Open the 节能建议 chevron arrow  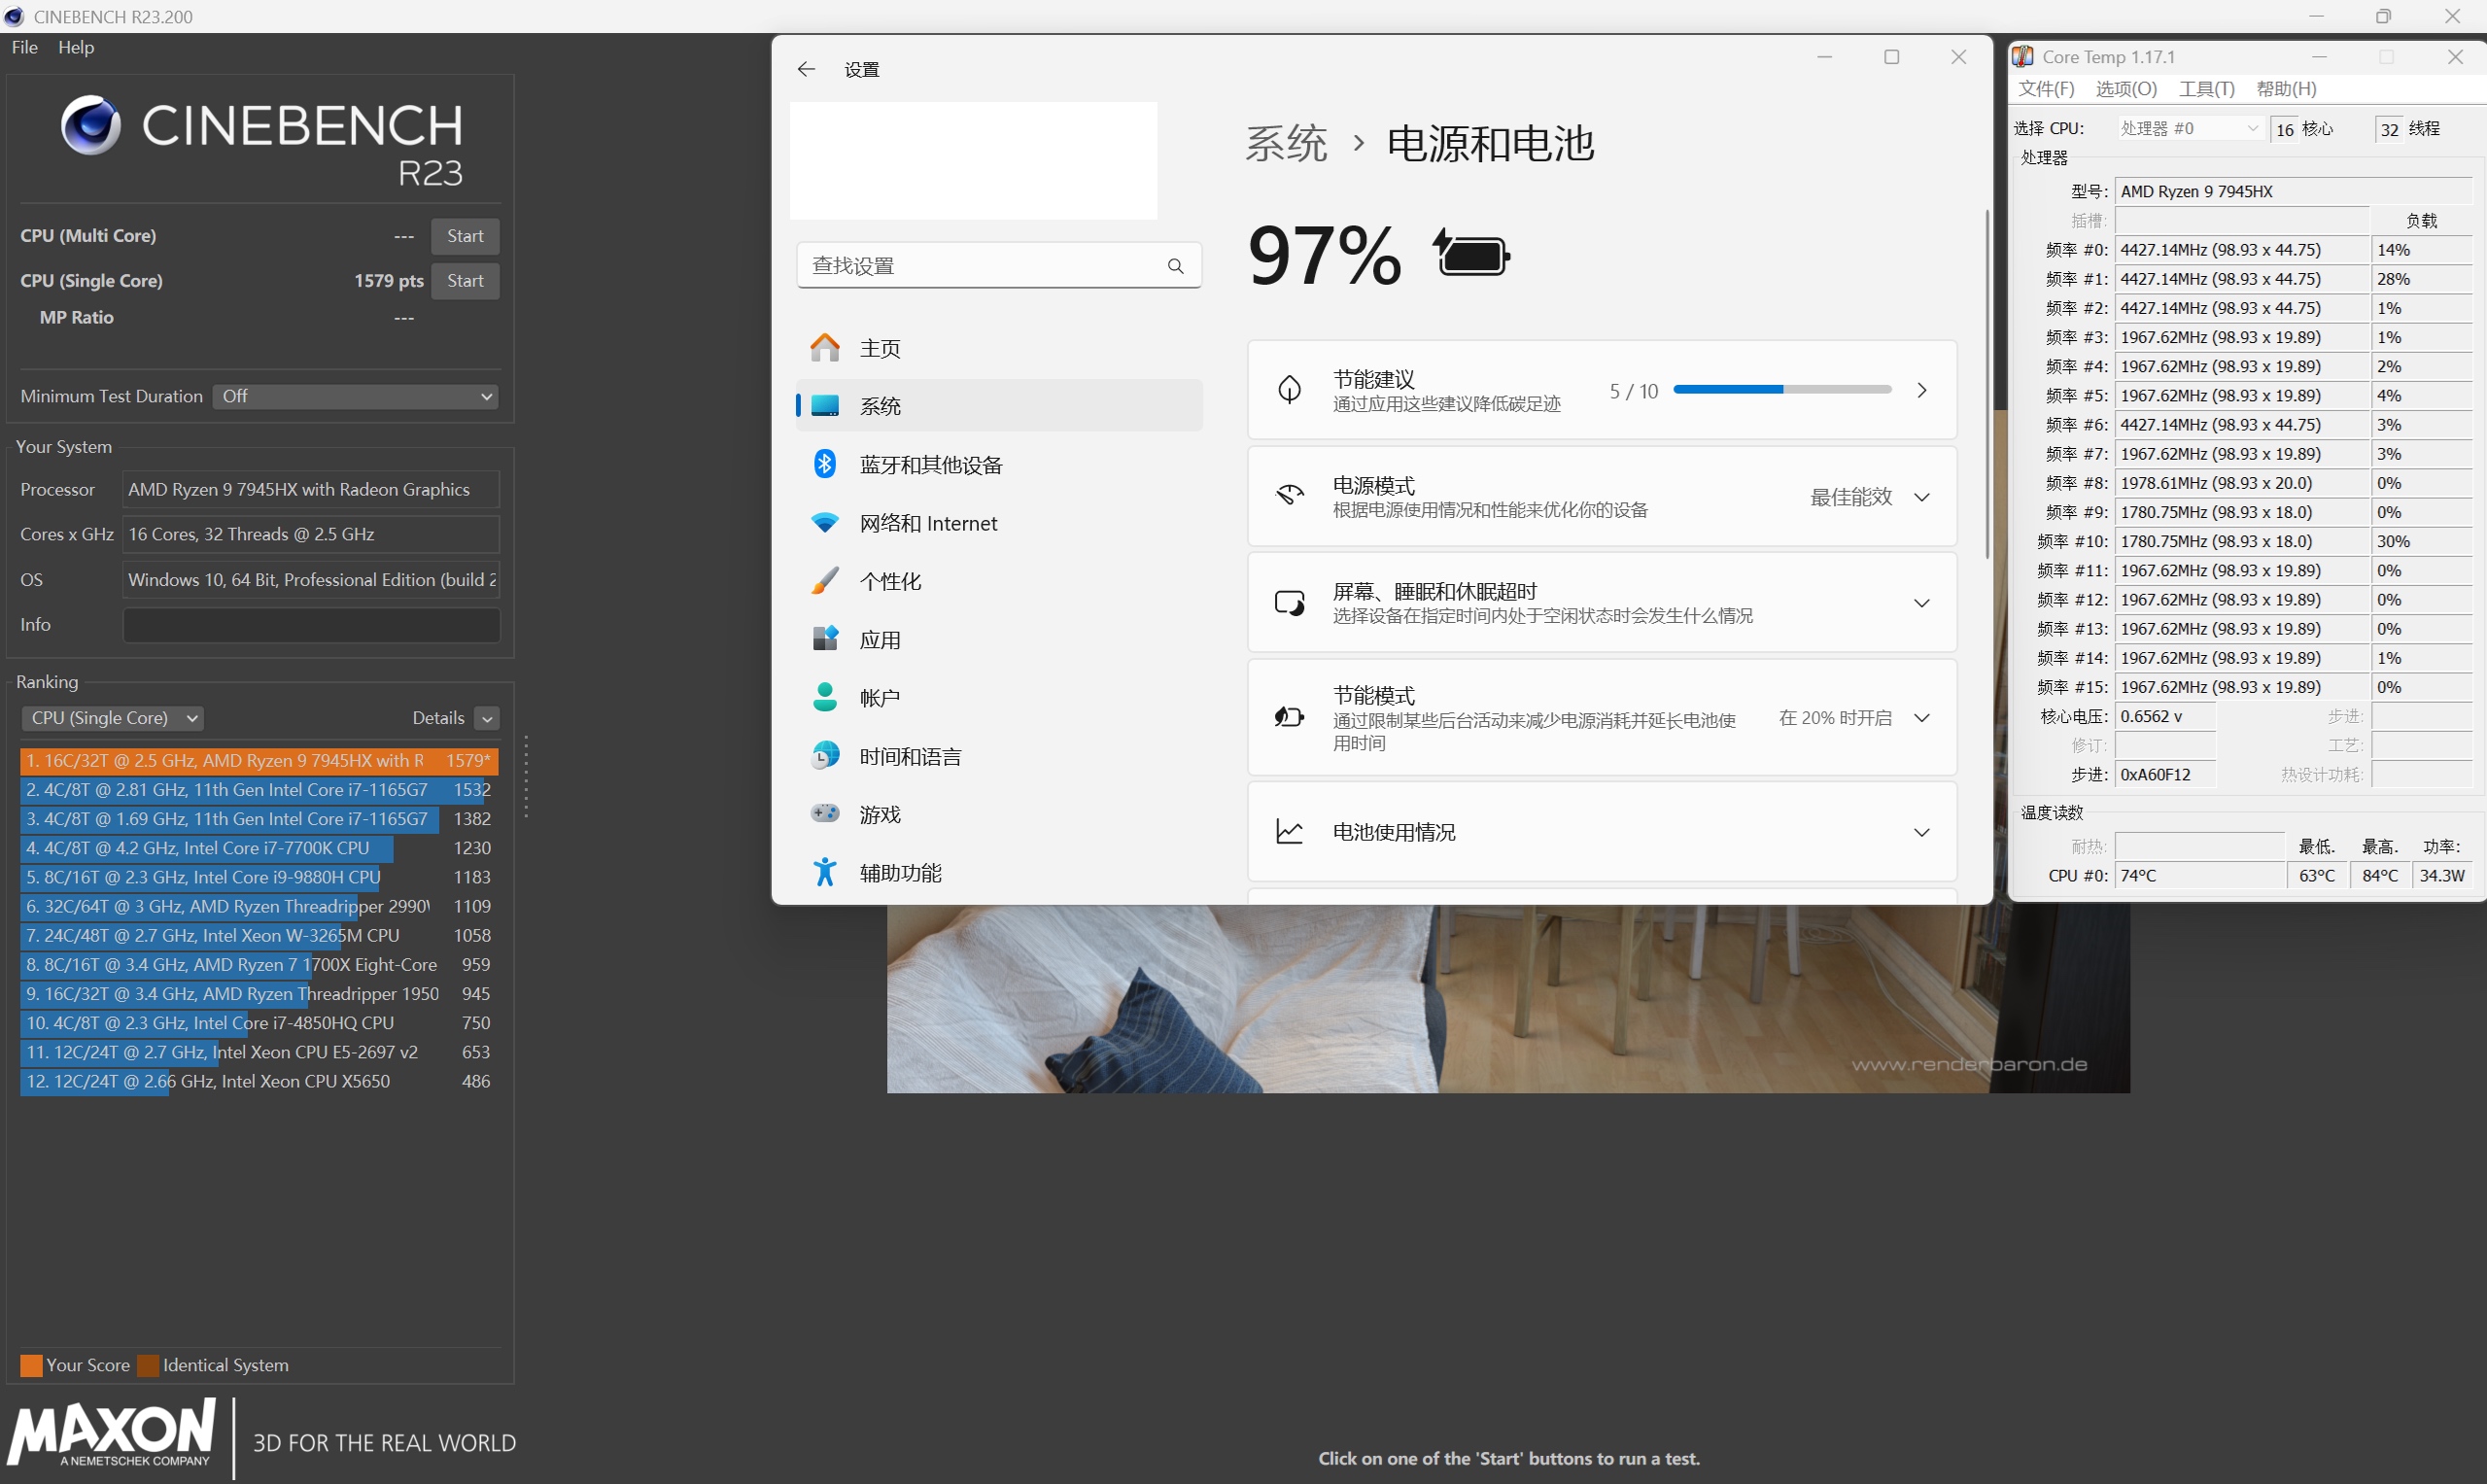coord(1921,390)
